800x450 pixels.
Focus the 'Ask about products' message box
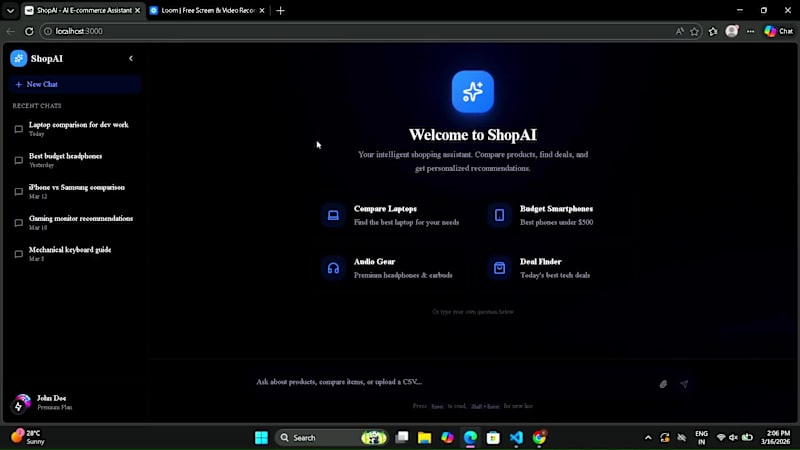click(x=454, y=382)
